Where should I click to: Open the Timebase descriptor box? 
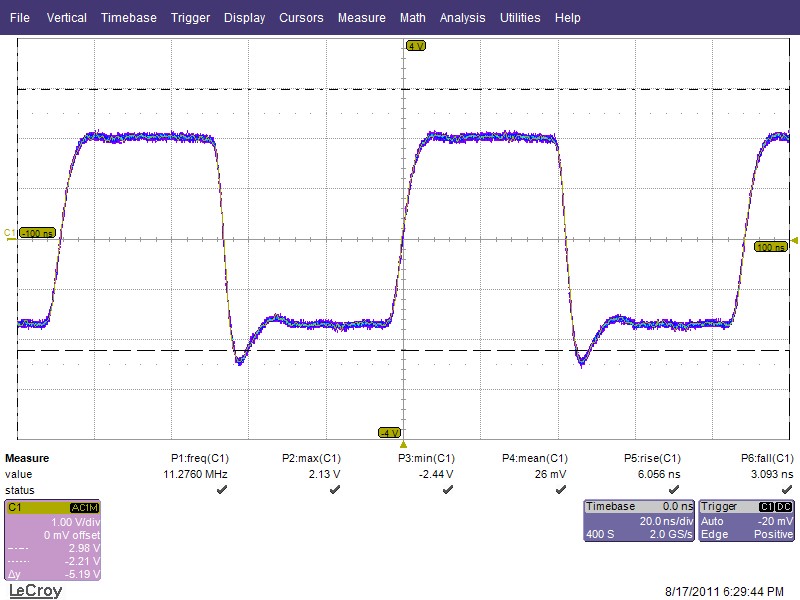[639, 520]
